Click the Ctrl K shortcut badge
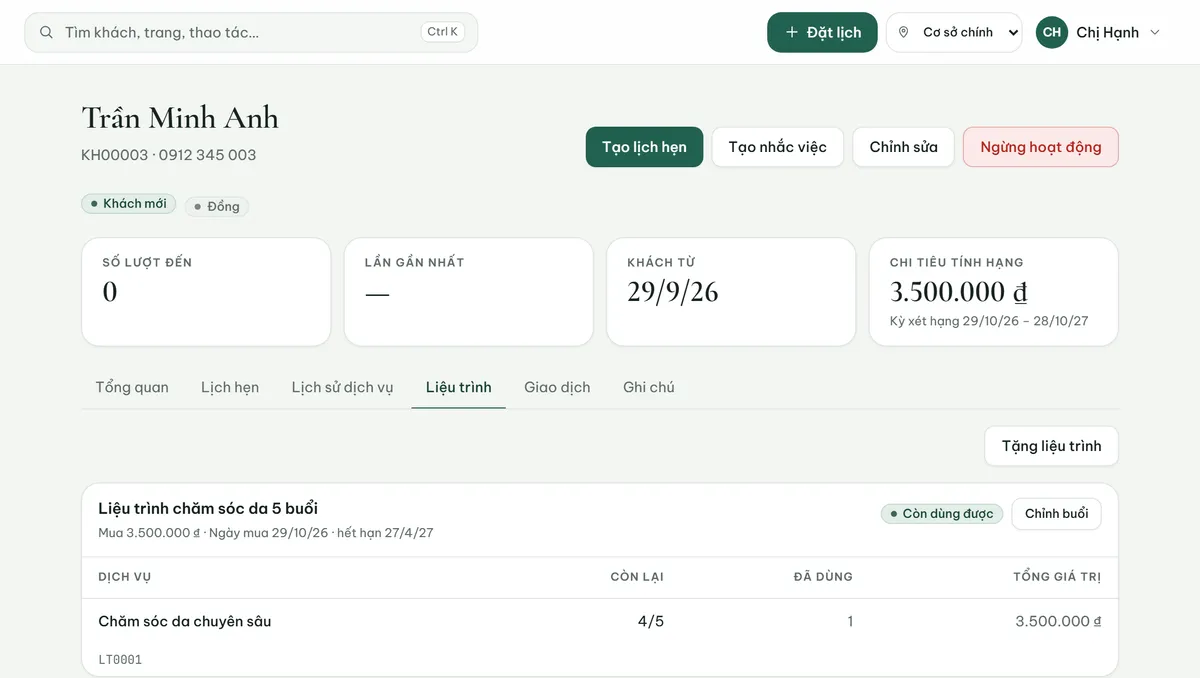The image size is (1200, 678). [x=442, y=32]
